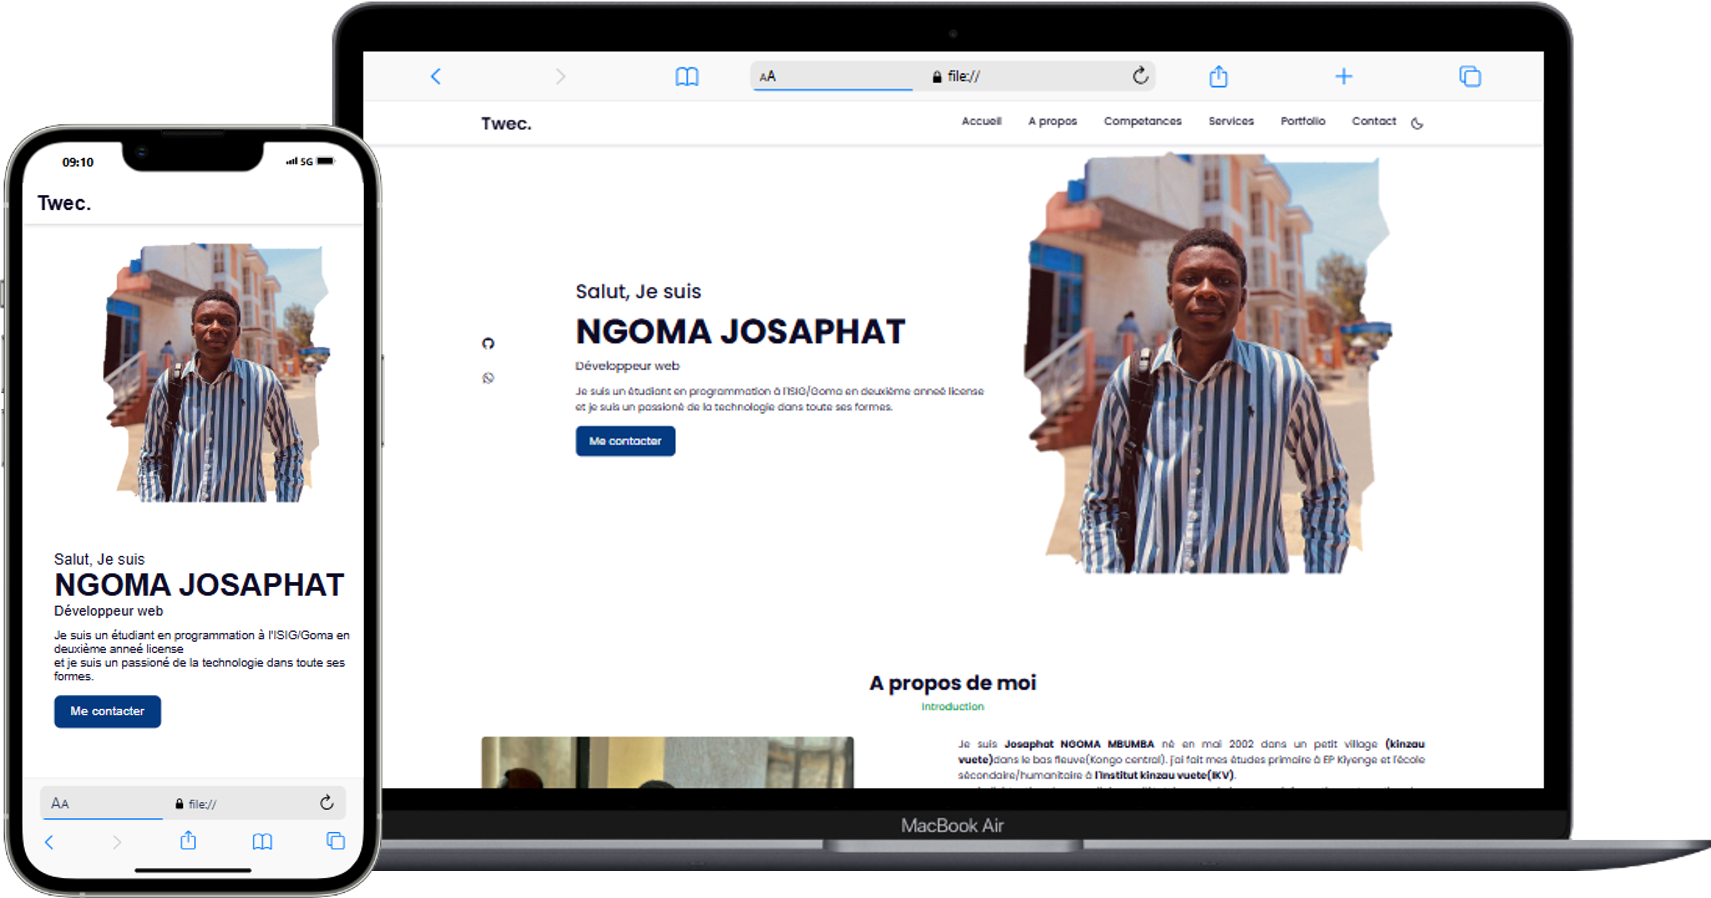Open AA reader options in phone address bar
The width and height of the screenshot is (1711, 898).
(x=60, y=803)
